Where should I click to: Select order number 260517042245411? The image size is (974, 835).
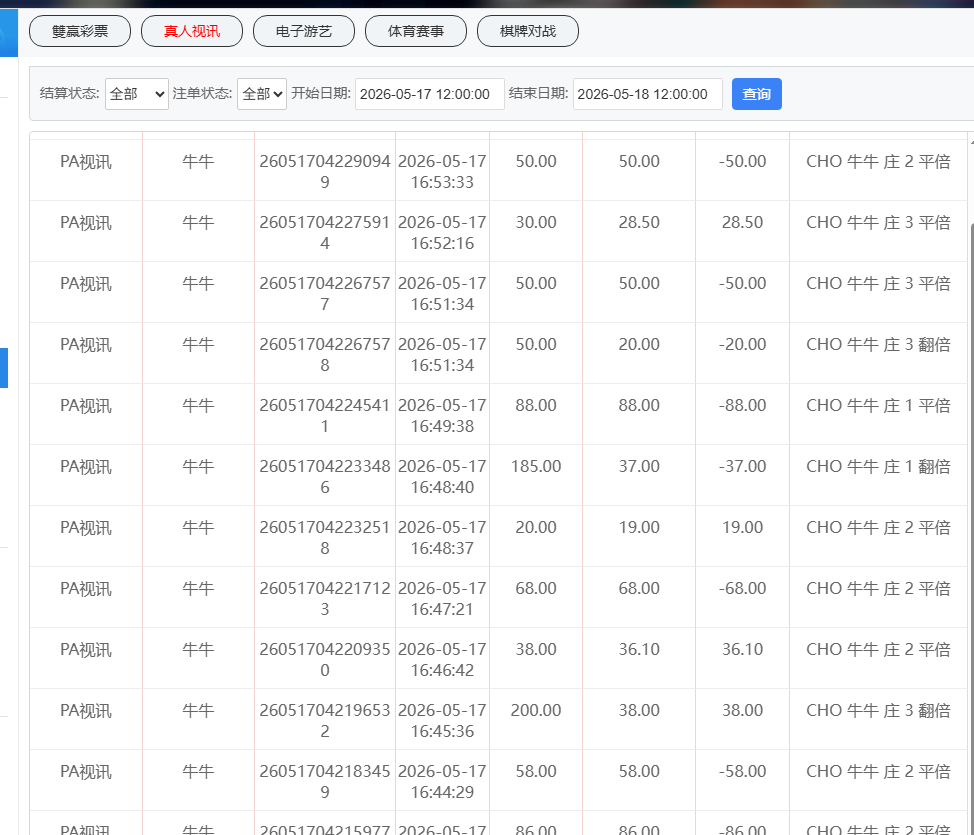tap(325, 415)
